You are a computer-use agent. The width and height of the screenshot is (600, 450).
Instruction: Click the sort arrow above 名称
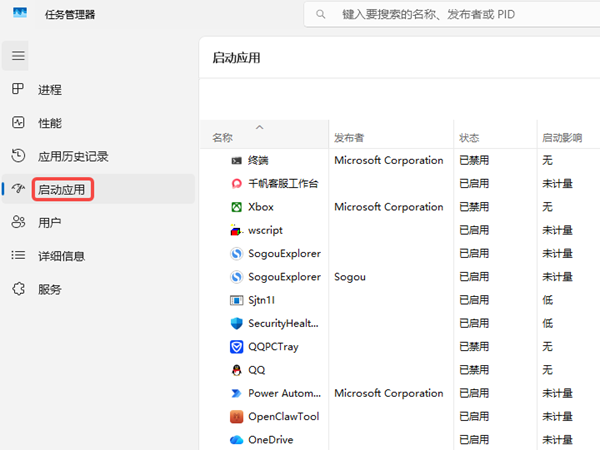(259, 127)
